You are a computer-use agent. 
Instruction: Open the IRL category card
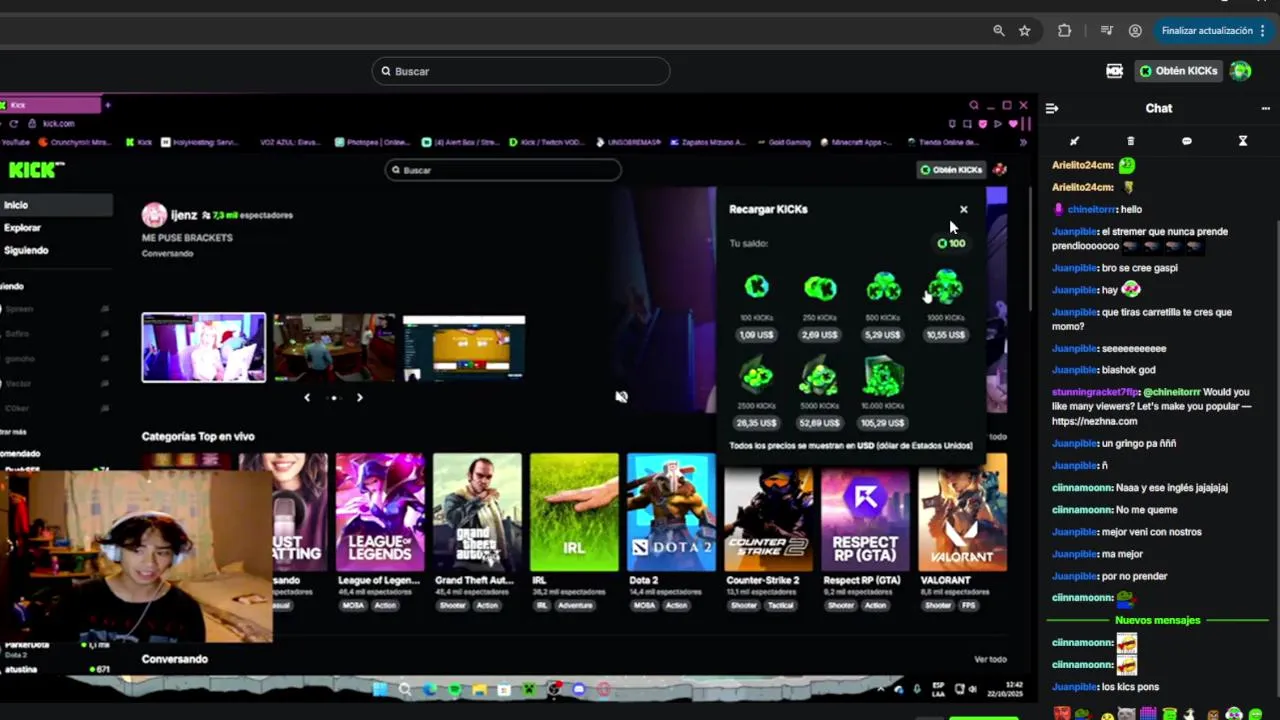tap(574, 512)
